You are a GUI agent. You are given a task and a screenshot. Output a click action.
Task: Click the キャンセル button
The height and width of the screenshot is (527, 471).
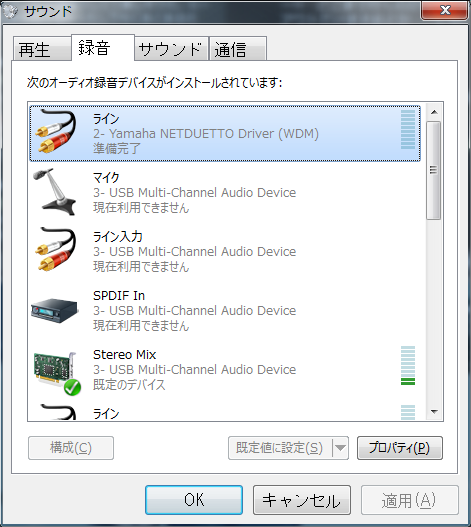(302, 500)
